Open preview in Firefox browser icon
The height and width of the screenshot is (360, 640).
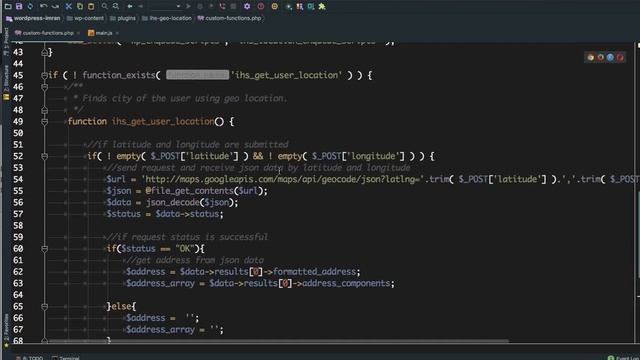pyautogui.click(x=600, y=57)
